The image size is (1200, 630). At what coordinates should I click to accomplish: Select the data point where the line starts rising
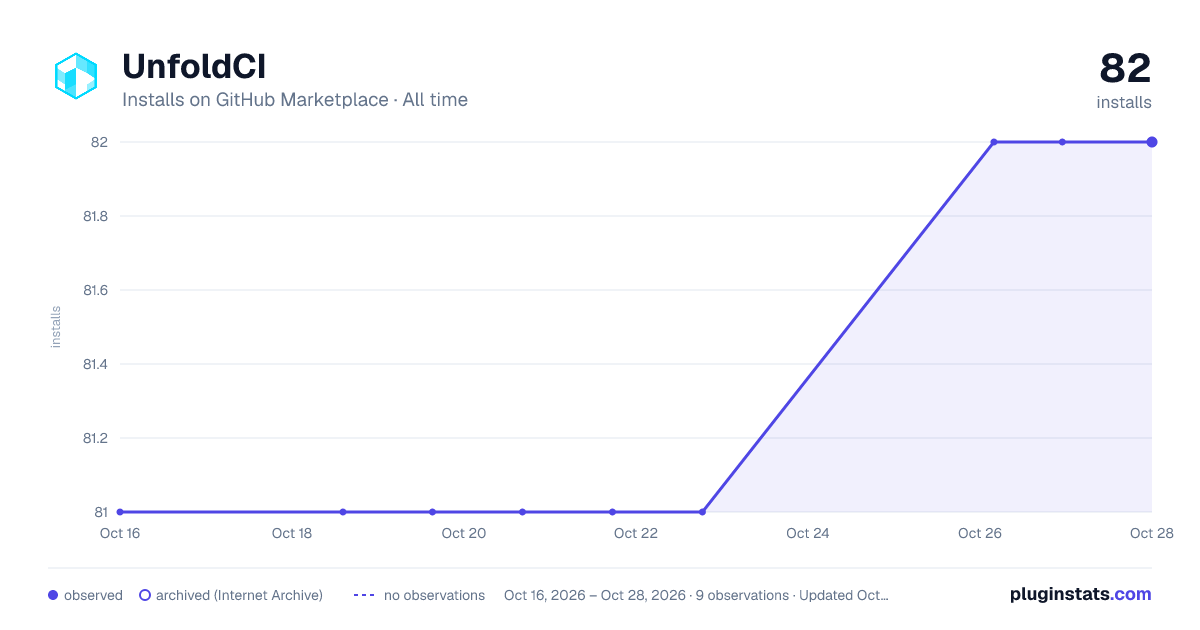(702, 512)
